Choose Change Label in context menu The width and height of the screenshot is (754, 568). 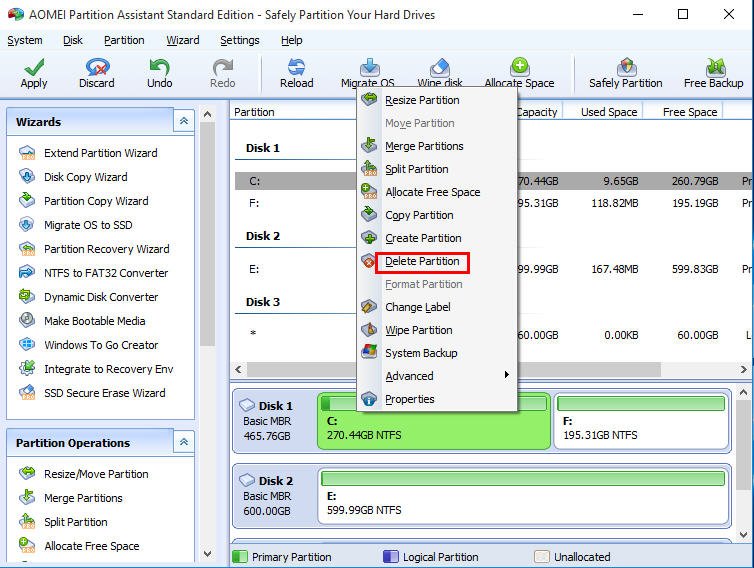coord(437,307)
